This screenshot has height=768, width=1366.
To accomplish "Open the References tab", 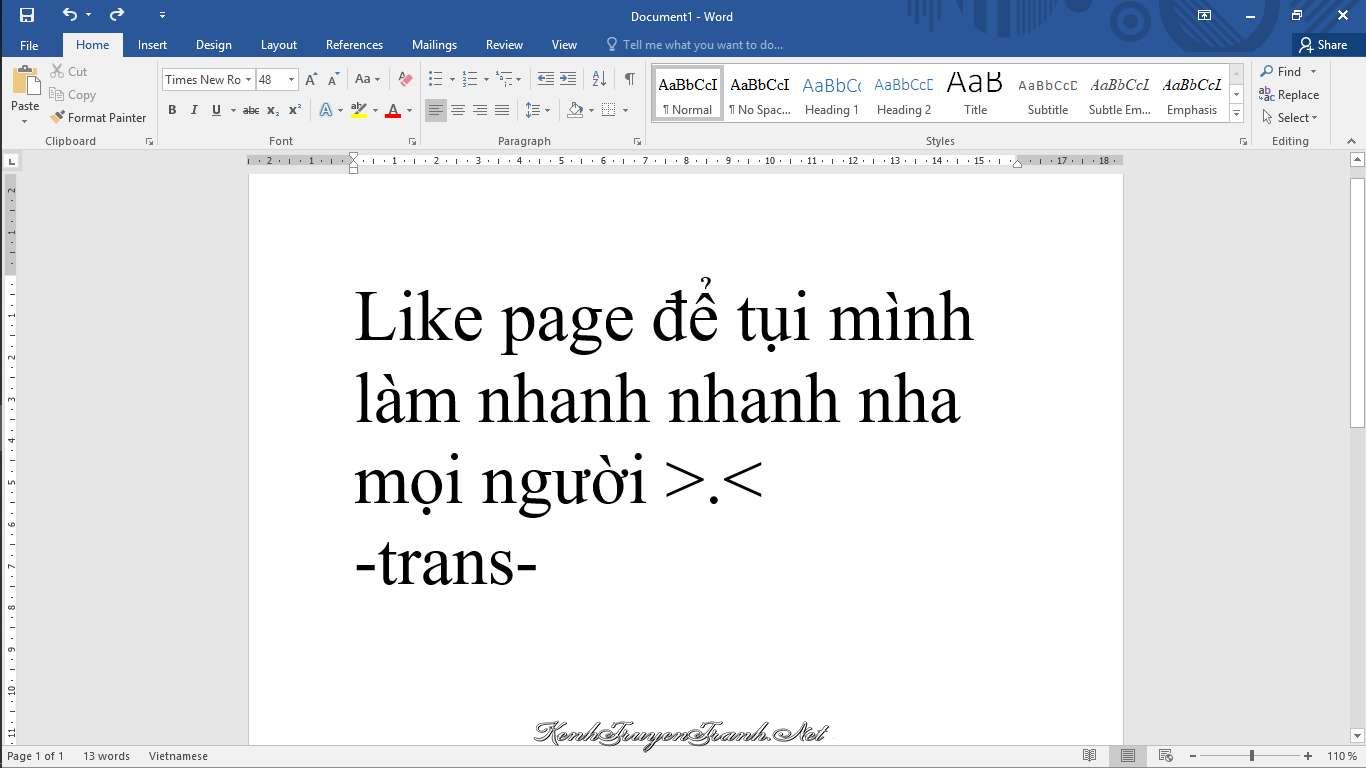I will pyautogui.click(x=354, y=45).
